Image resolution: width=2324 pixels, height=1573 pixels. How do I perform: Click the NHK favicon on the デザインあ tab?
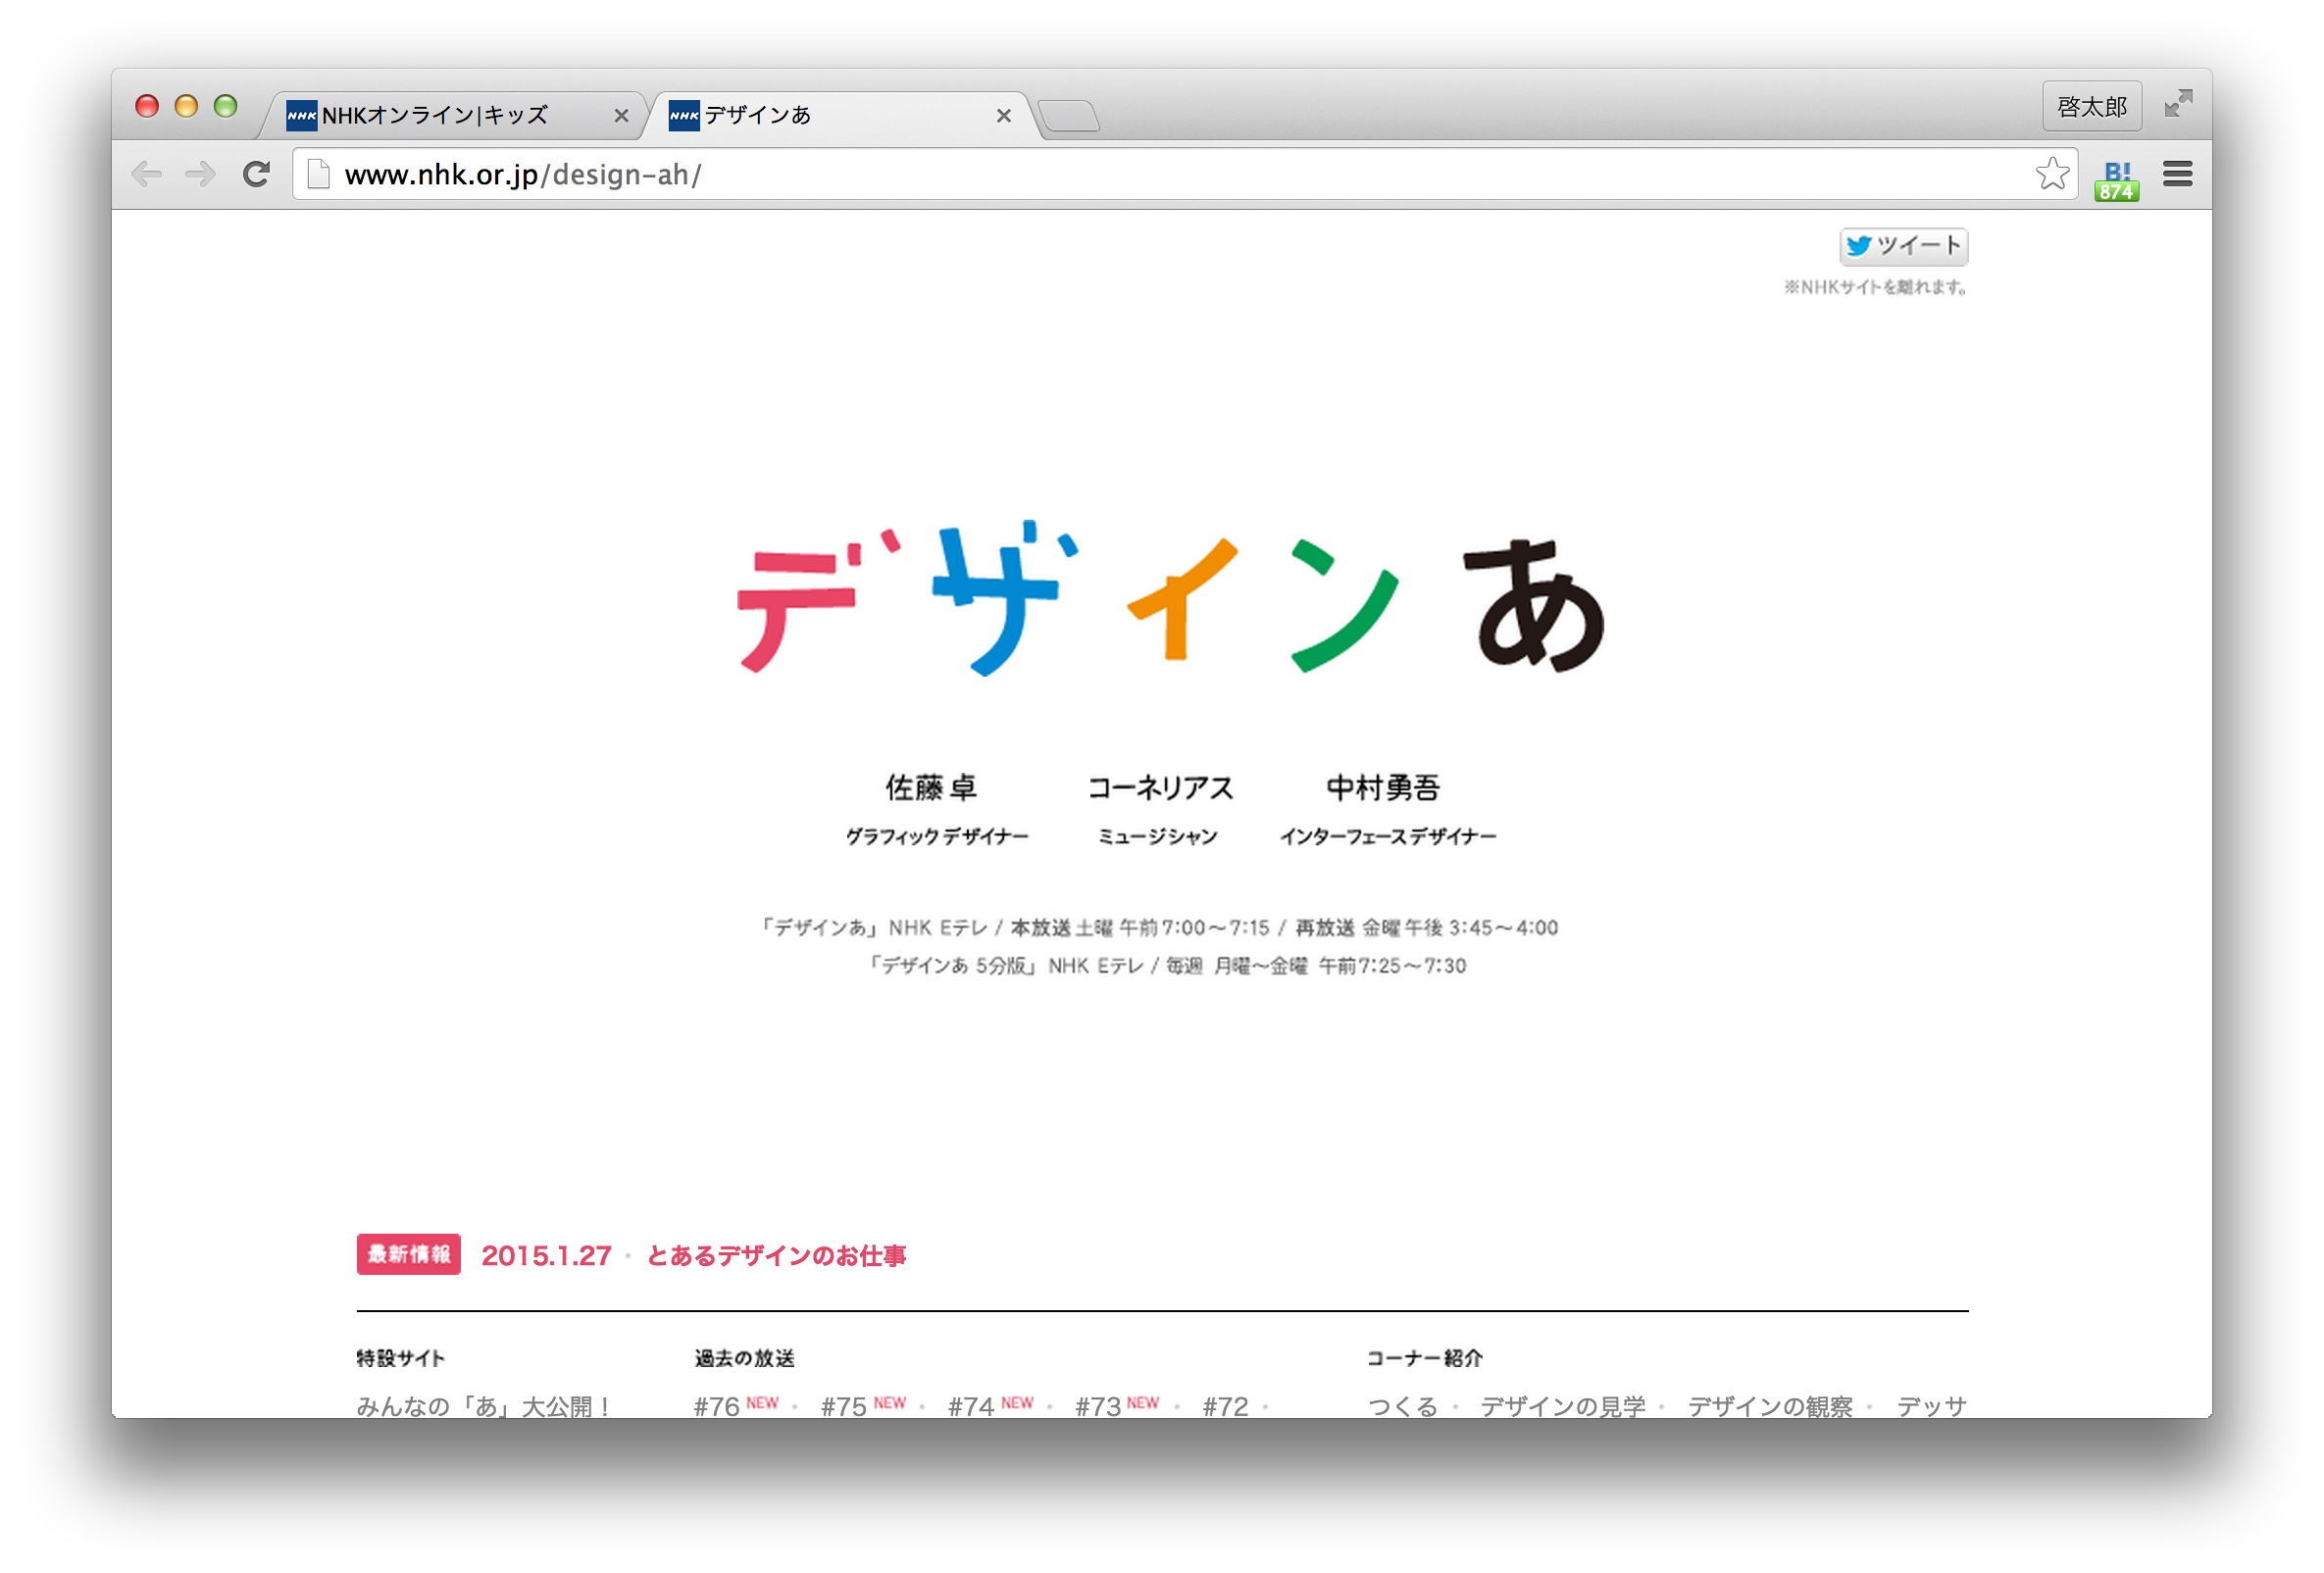(684, 115)
